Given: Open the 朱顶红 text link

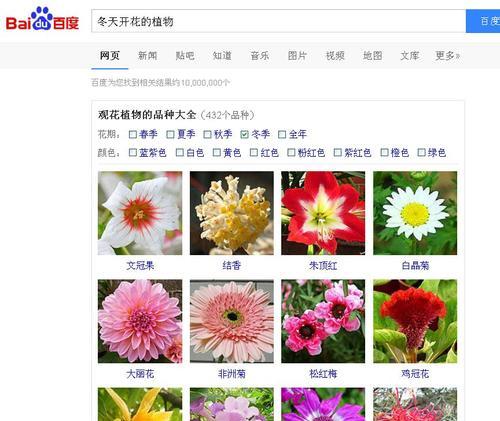Looking at the screenshot, I should coord(323,266).
